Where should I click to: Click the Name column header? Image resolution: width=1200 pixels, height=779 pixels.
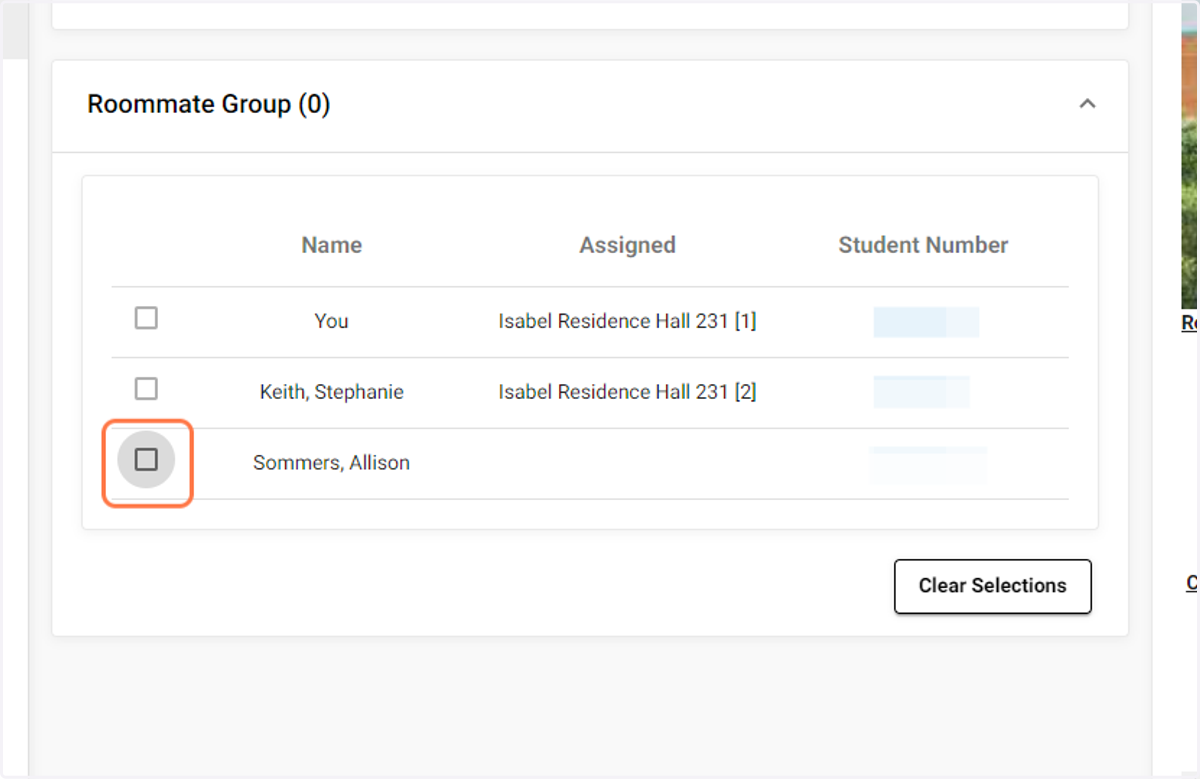point(332,245)
